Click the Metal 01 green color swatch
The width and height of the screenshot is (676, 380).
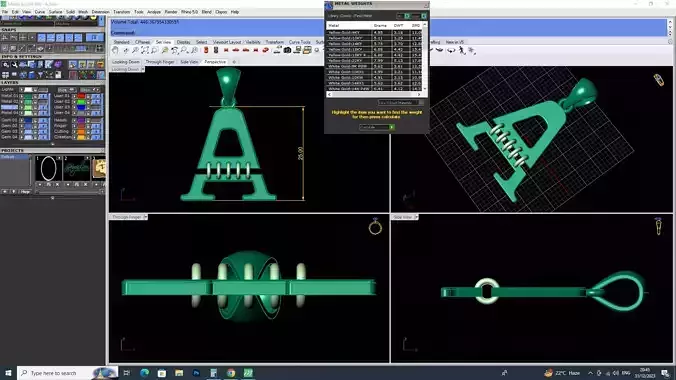point(28,96)
